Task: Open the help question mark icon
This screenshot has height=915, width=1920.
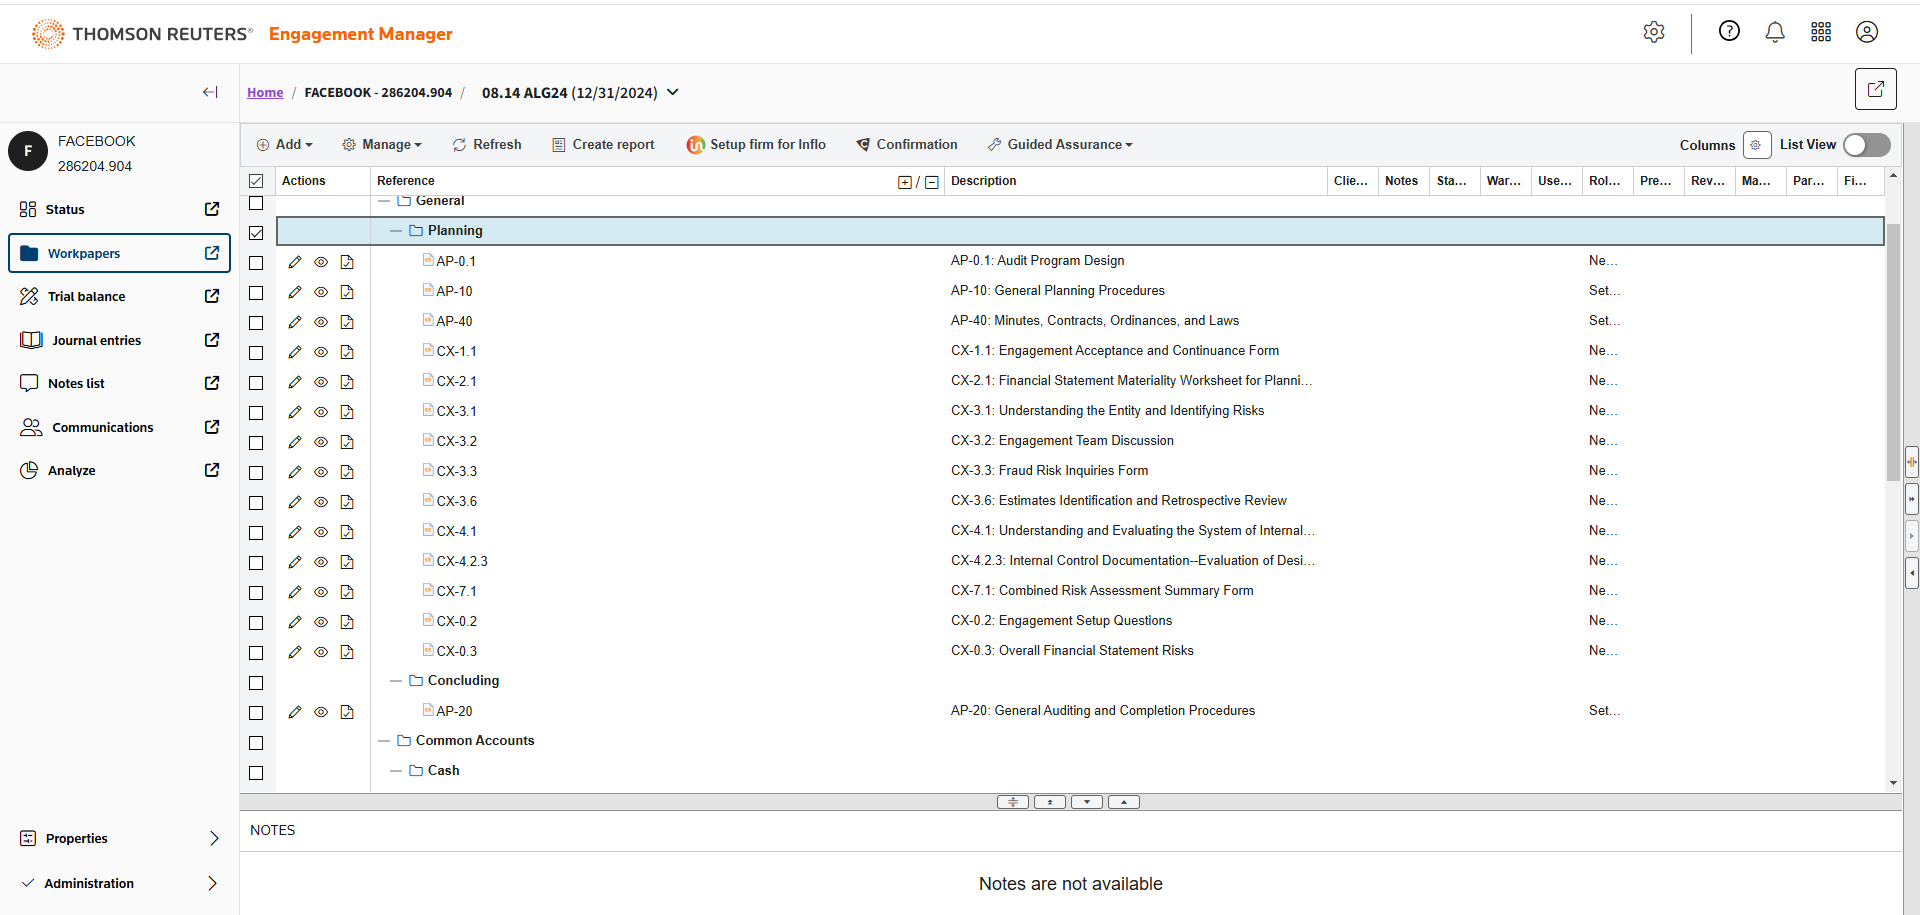Action: pyautogui.click(x=1729, y=31)
